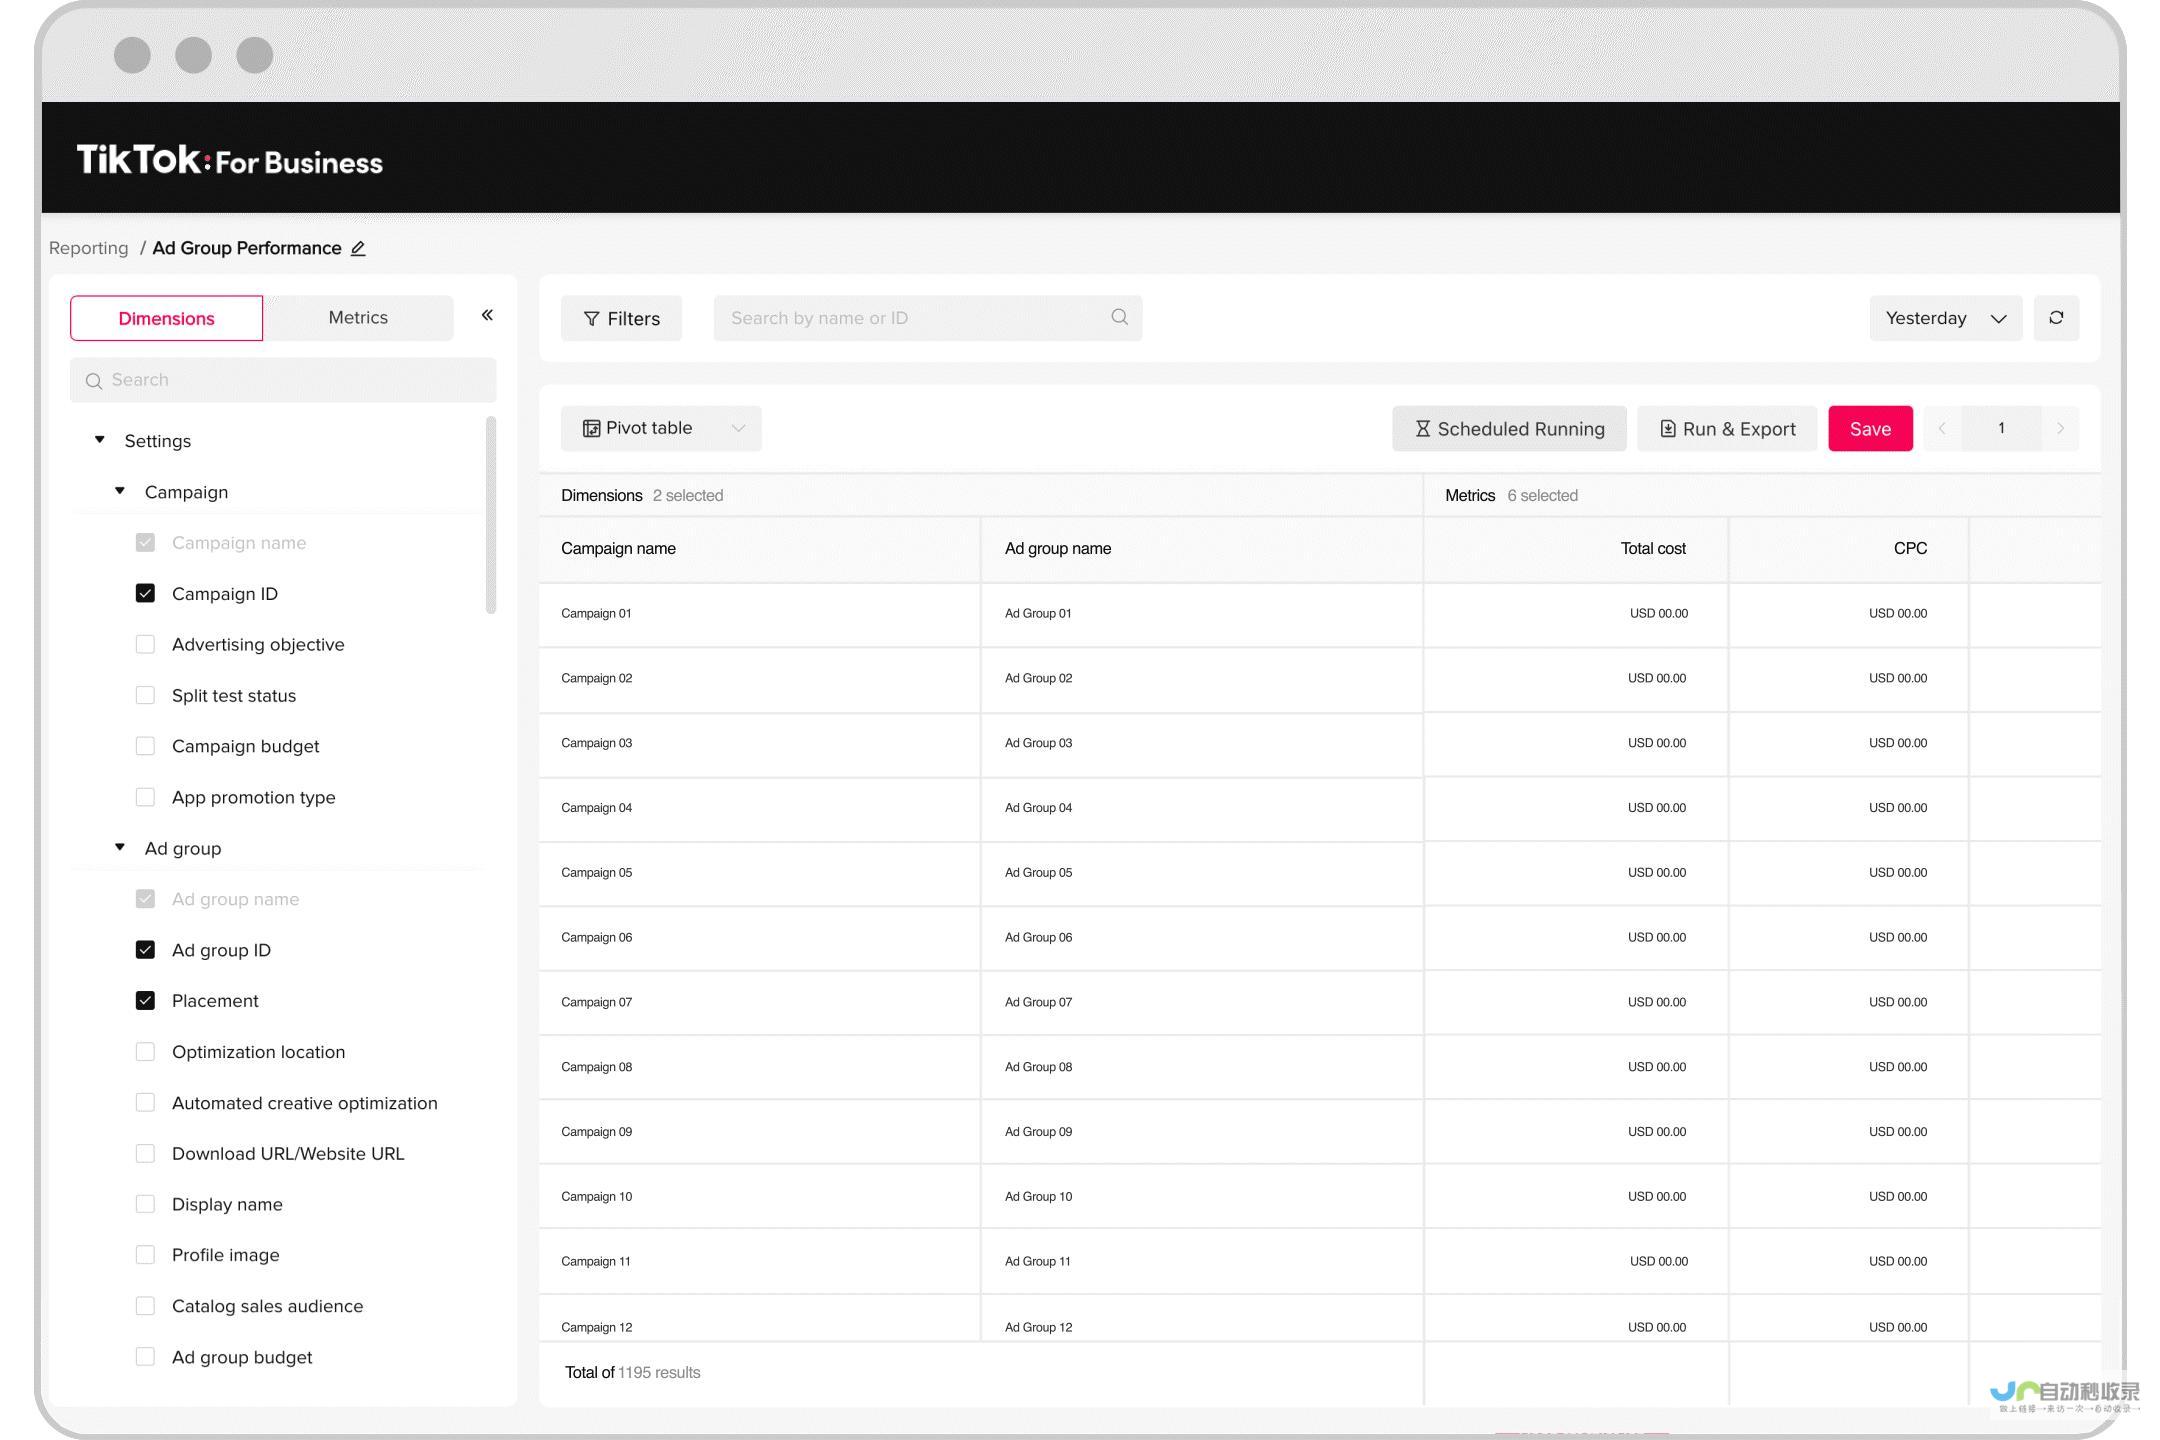Screen dimensions: 2160x1440
Task: Check the Campaign budget checkbox
Action: [x=145, y=746]
